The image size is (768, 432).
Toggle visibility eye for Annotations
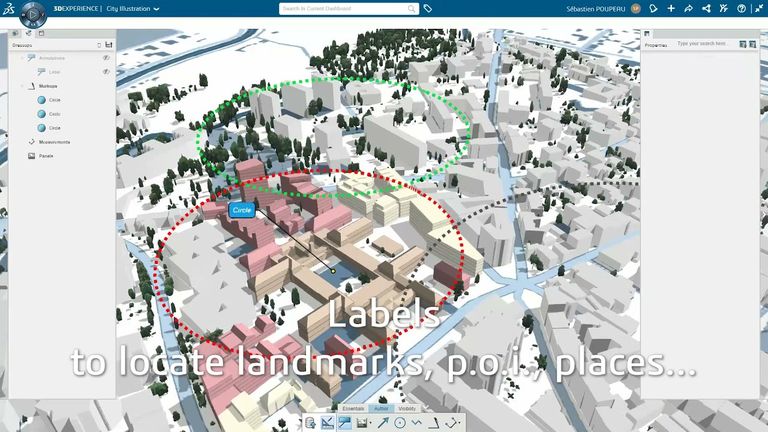(106, 58)
